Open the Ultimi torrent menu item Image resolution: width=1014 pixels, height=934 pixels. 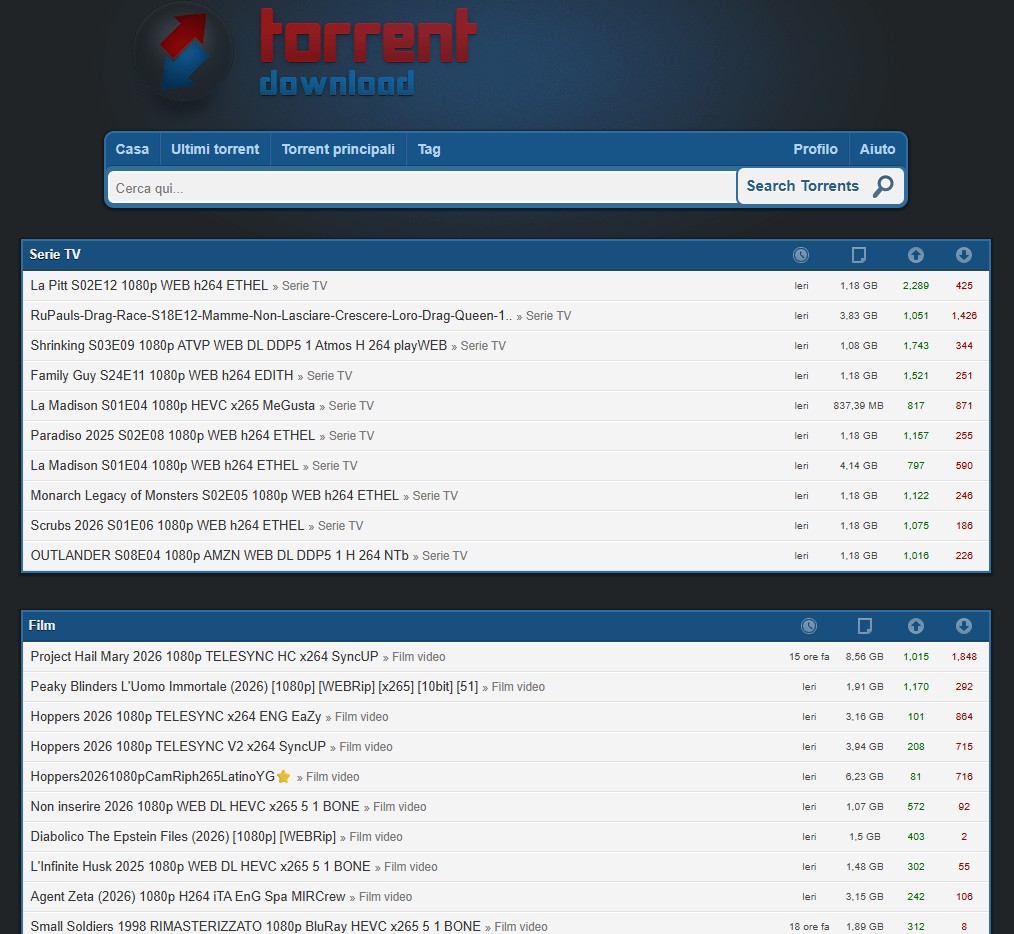tap(215, 149)
